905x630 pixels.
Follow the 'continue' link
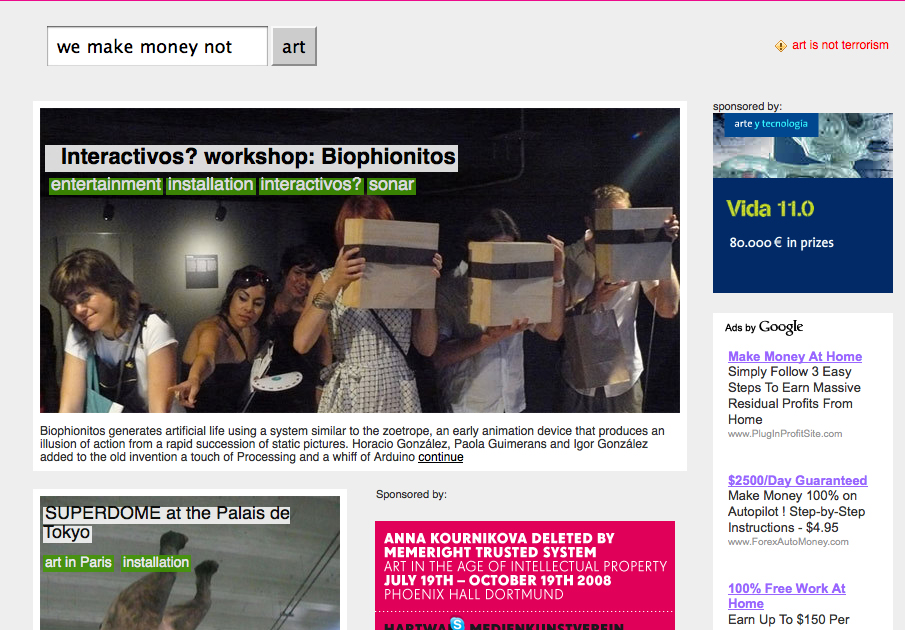point(440,457)
